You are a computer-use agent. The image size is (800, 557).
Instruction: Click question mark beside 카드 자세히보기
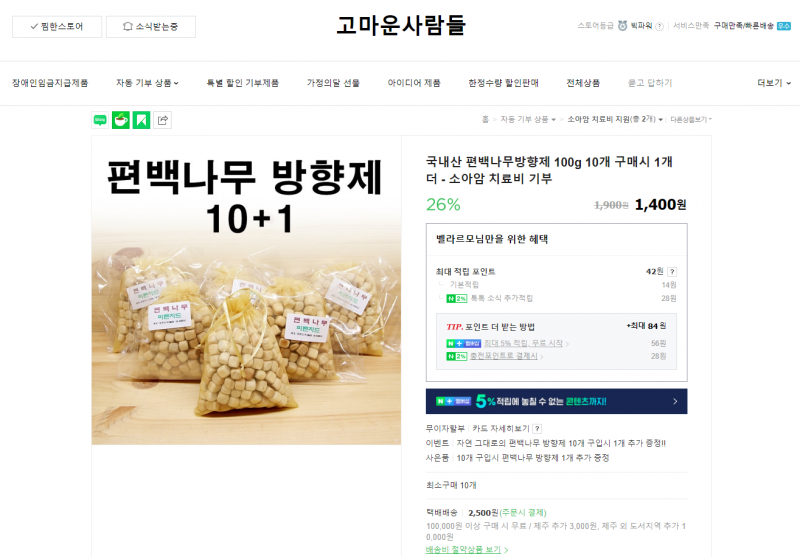coord(537,429)
